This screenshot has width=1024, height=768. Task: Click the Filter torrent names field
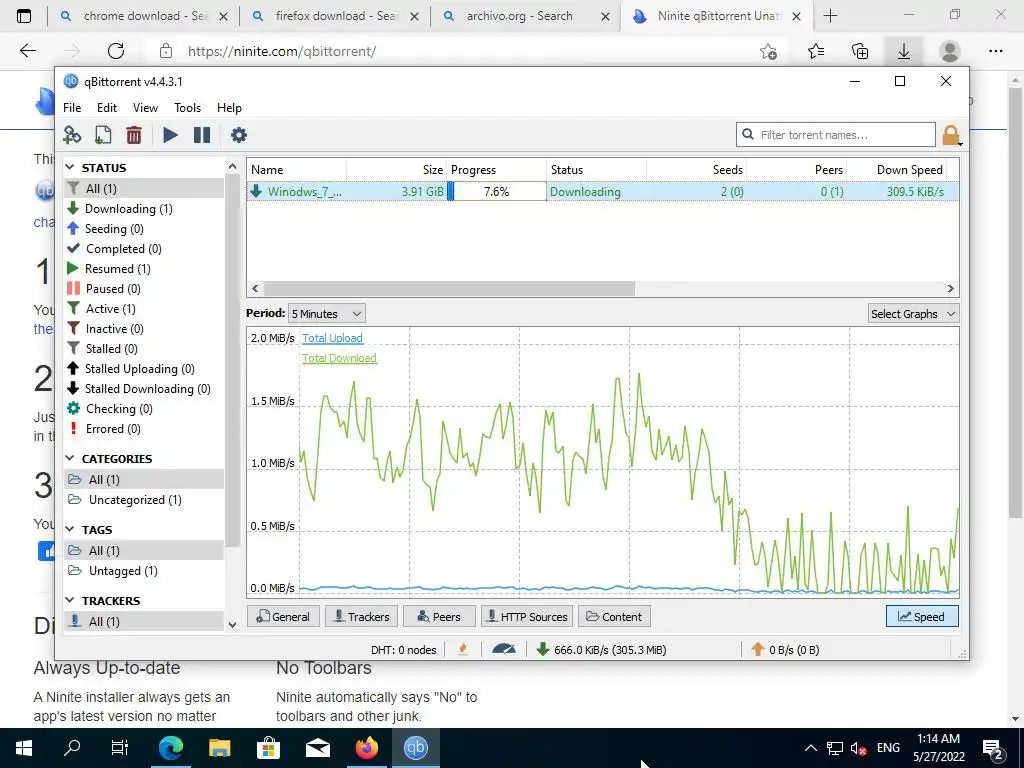[836, 135]
